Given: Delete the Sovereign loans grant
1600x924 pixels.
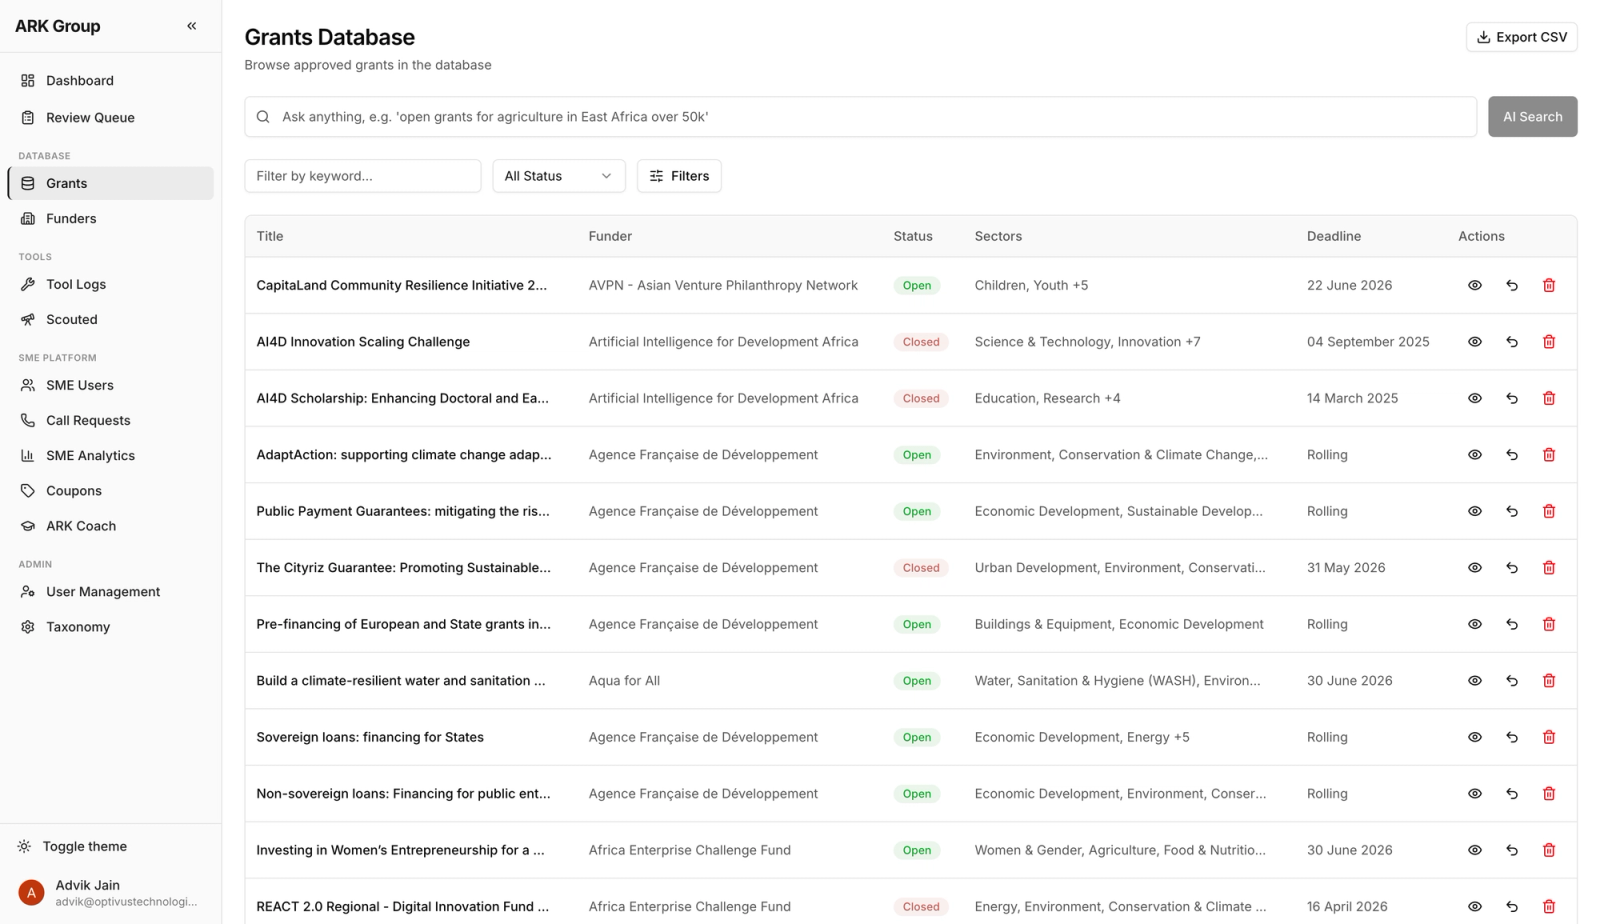Looking at the screenshot, I should click(1548, 737).
